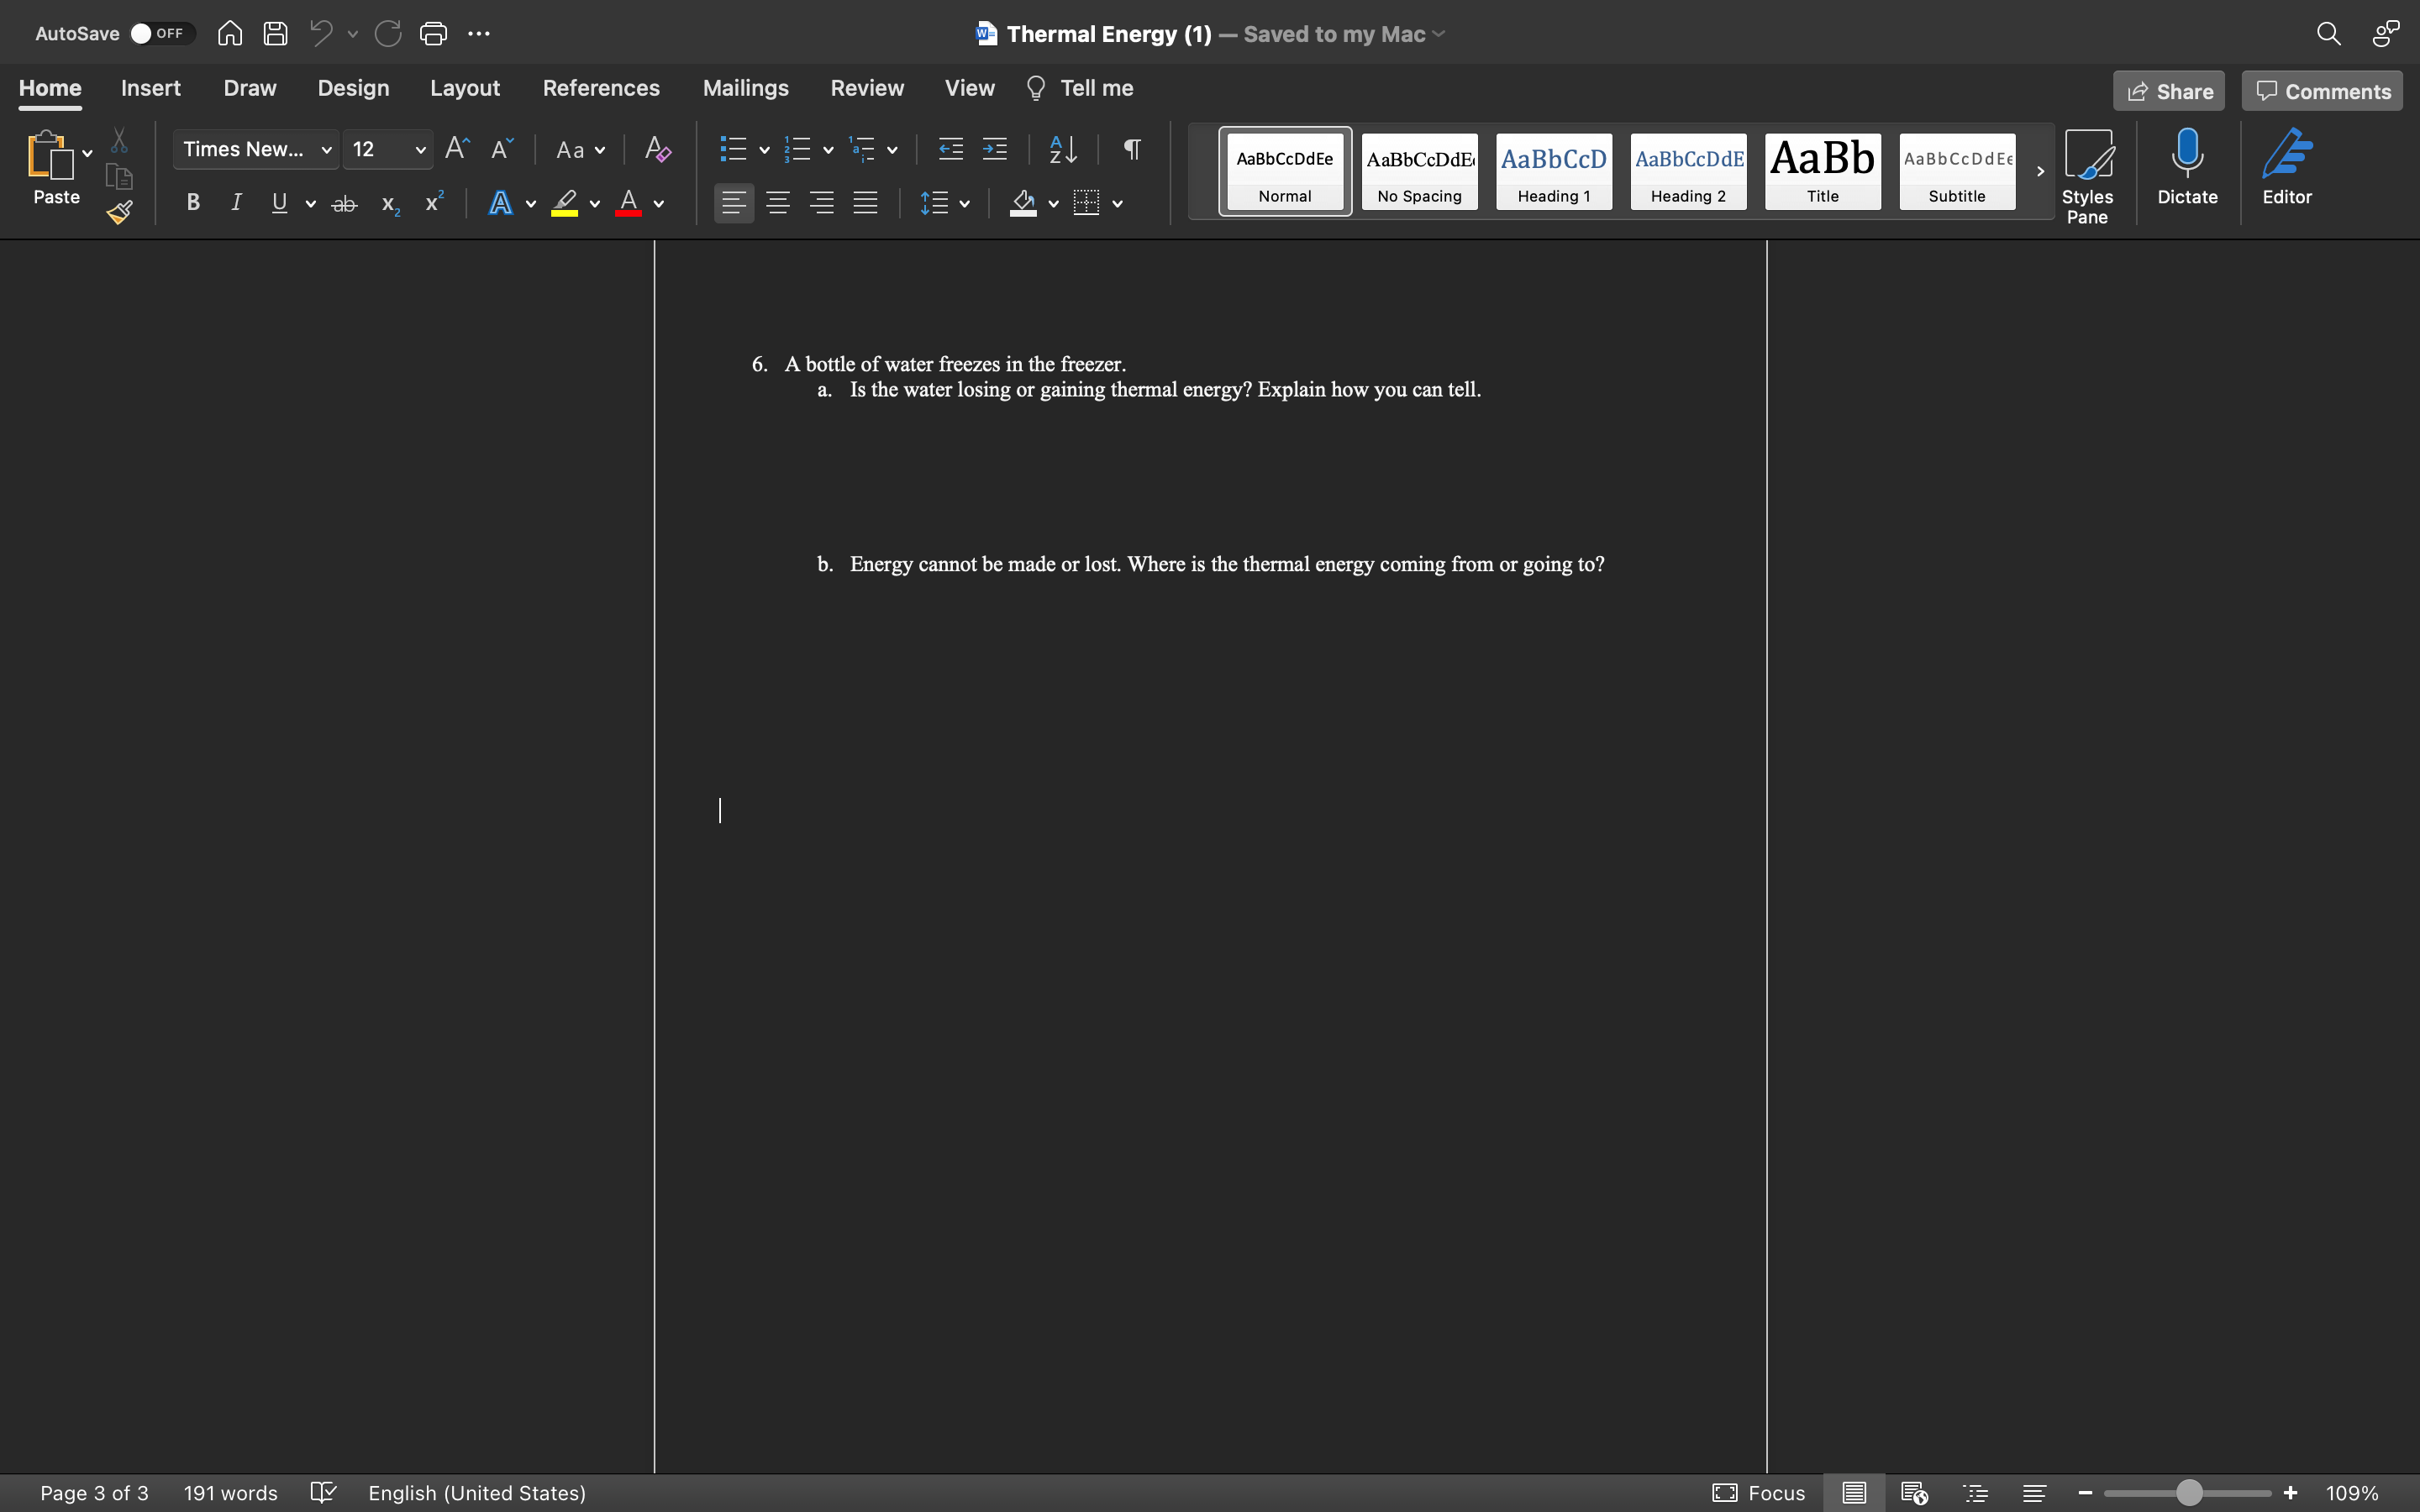Decrease font size with the small A icon
2420x1512 pixels.
(x=502, y=149)
